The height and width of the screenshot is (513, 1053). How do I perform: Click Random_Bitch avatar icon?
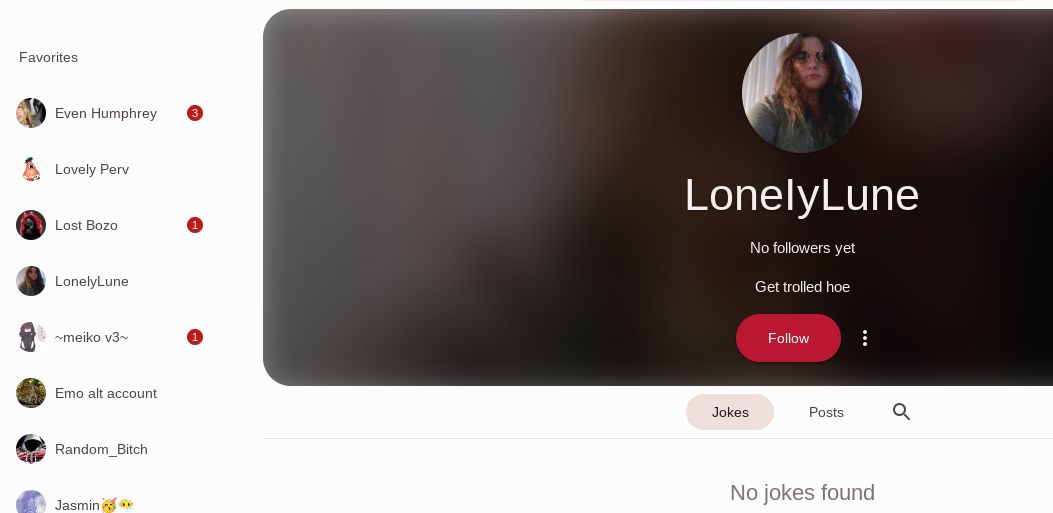click(31, 449)
